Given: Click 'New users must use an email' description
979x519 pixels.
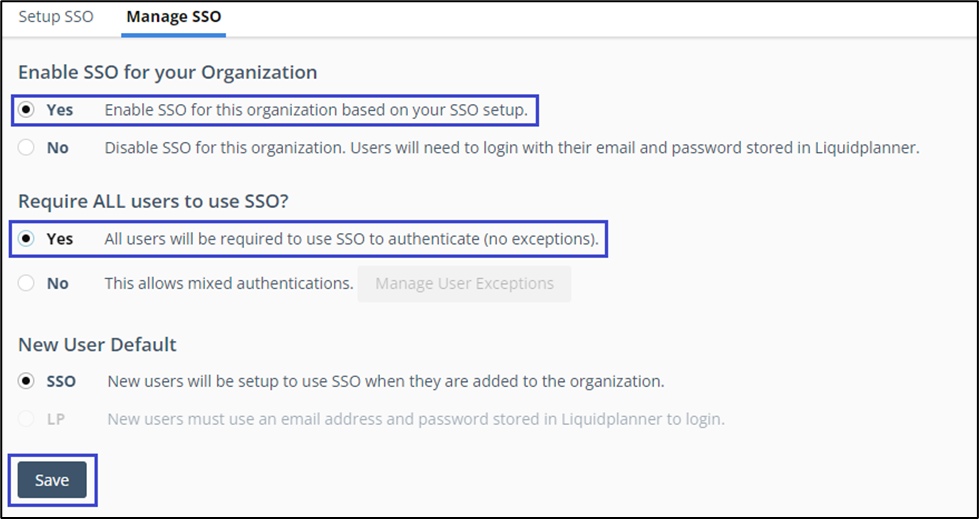Looking at the screenshot, I should pos(415,419).
